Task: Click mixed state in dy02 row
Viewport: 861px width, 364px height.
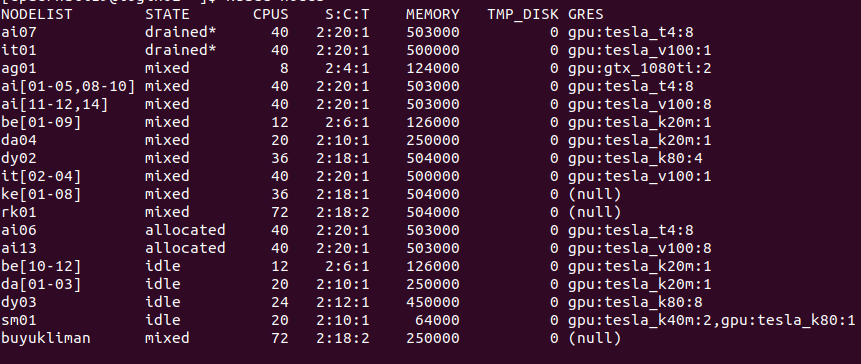Action: [167, 159]
